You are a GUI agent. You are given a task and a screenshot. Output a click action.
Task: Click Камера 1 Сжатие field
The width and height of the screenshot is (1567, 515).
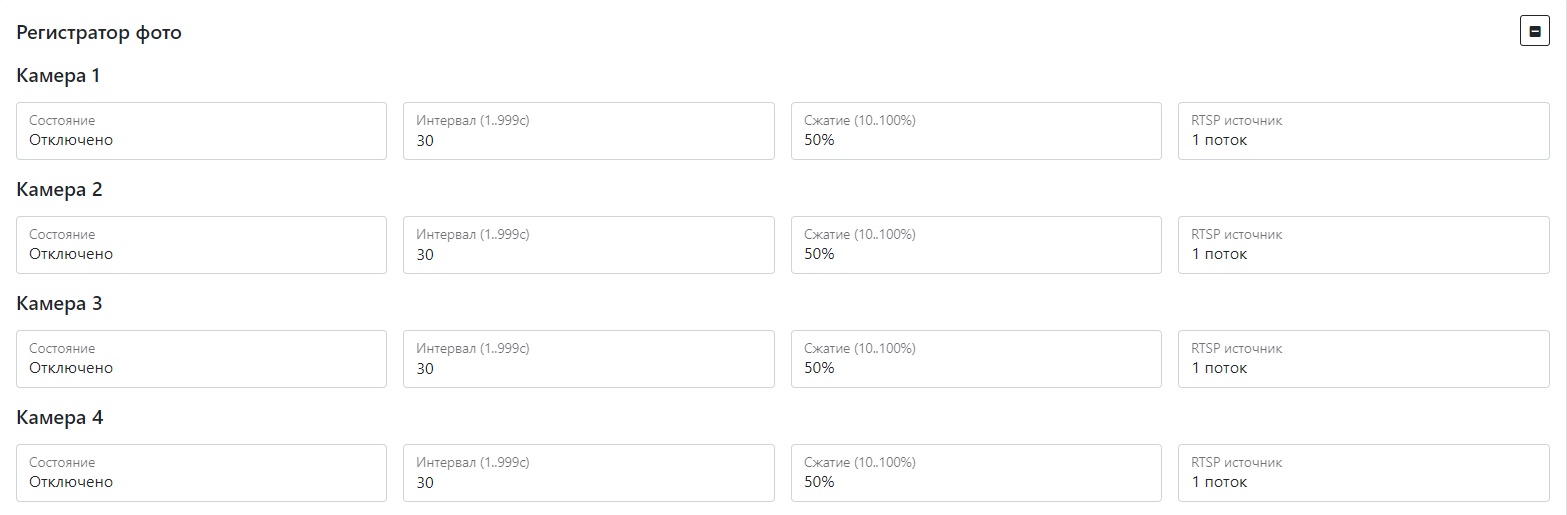pyautogui.click(x=976, y=131)
